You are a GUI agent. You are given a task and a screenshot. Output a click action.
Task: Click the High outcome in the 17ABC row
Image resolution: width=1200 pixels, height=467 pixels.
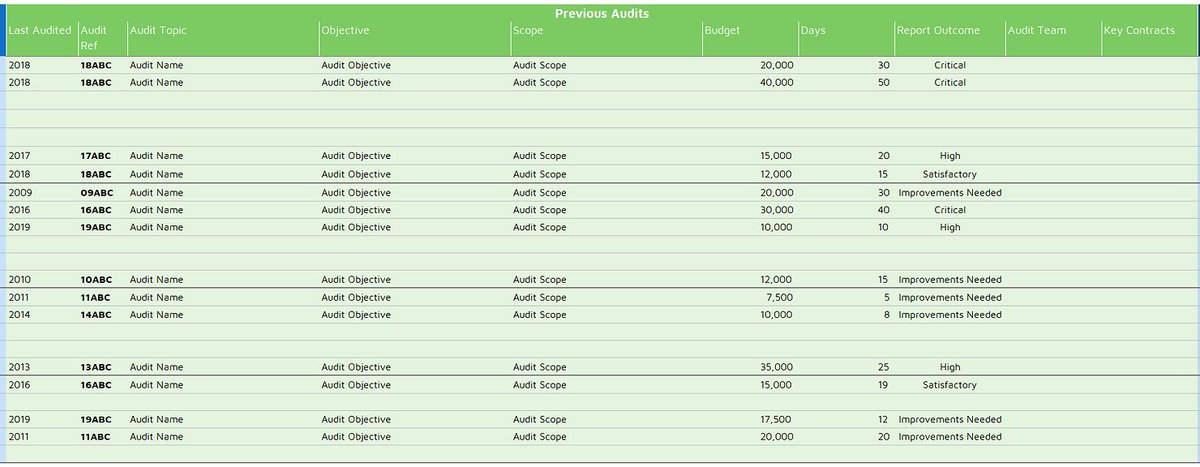[950, 156]
